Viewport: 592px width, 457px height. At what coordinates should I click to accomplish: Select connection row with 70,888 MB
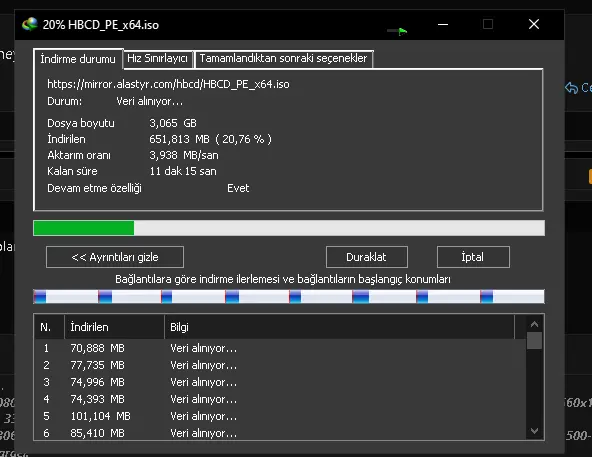point(280,348)
